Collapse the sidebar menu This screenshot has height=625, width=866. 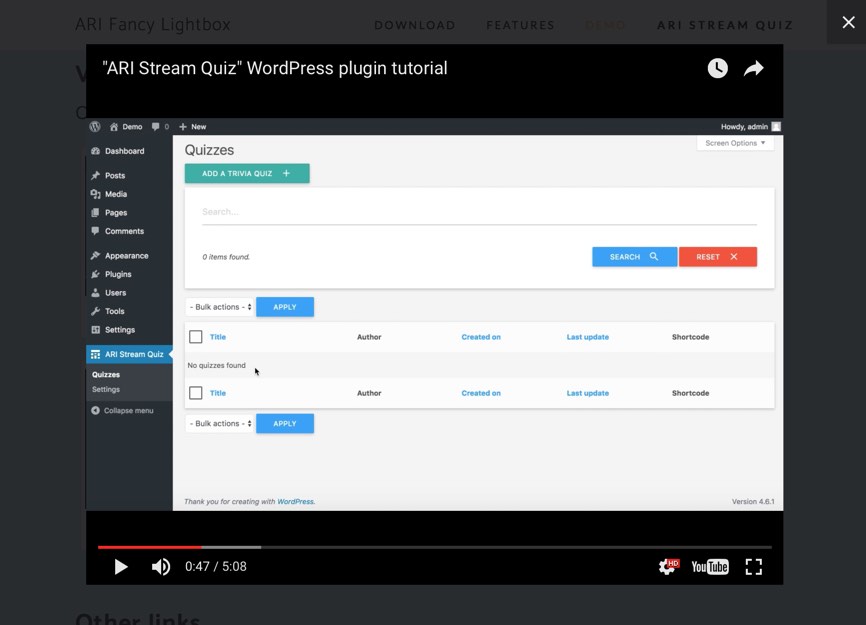[122, 410]
